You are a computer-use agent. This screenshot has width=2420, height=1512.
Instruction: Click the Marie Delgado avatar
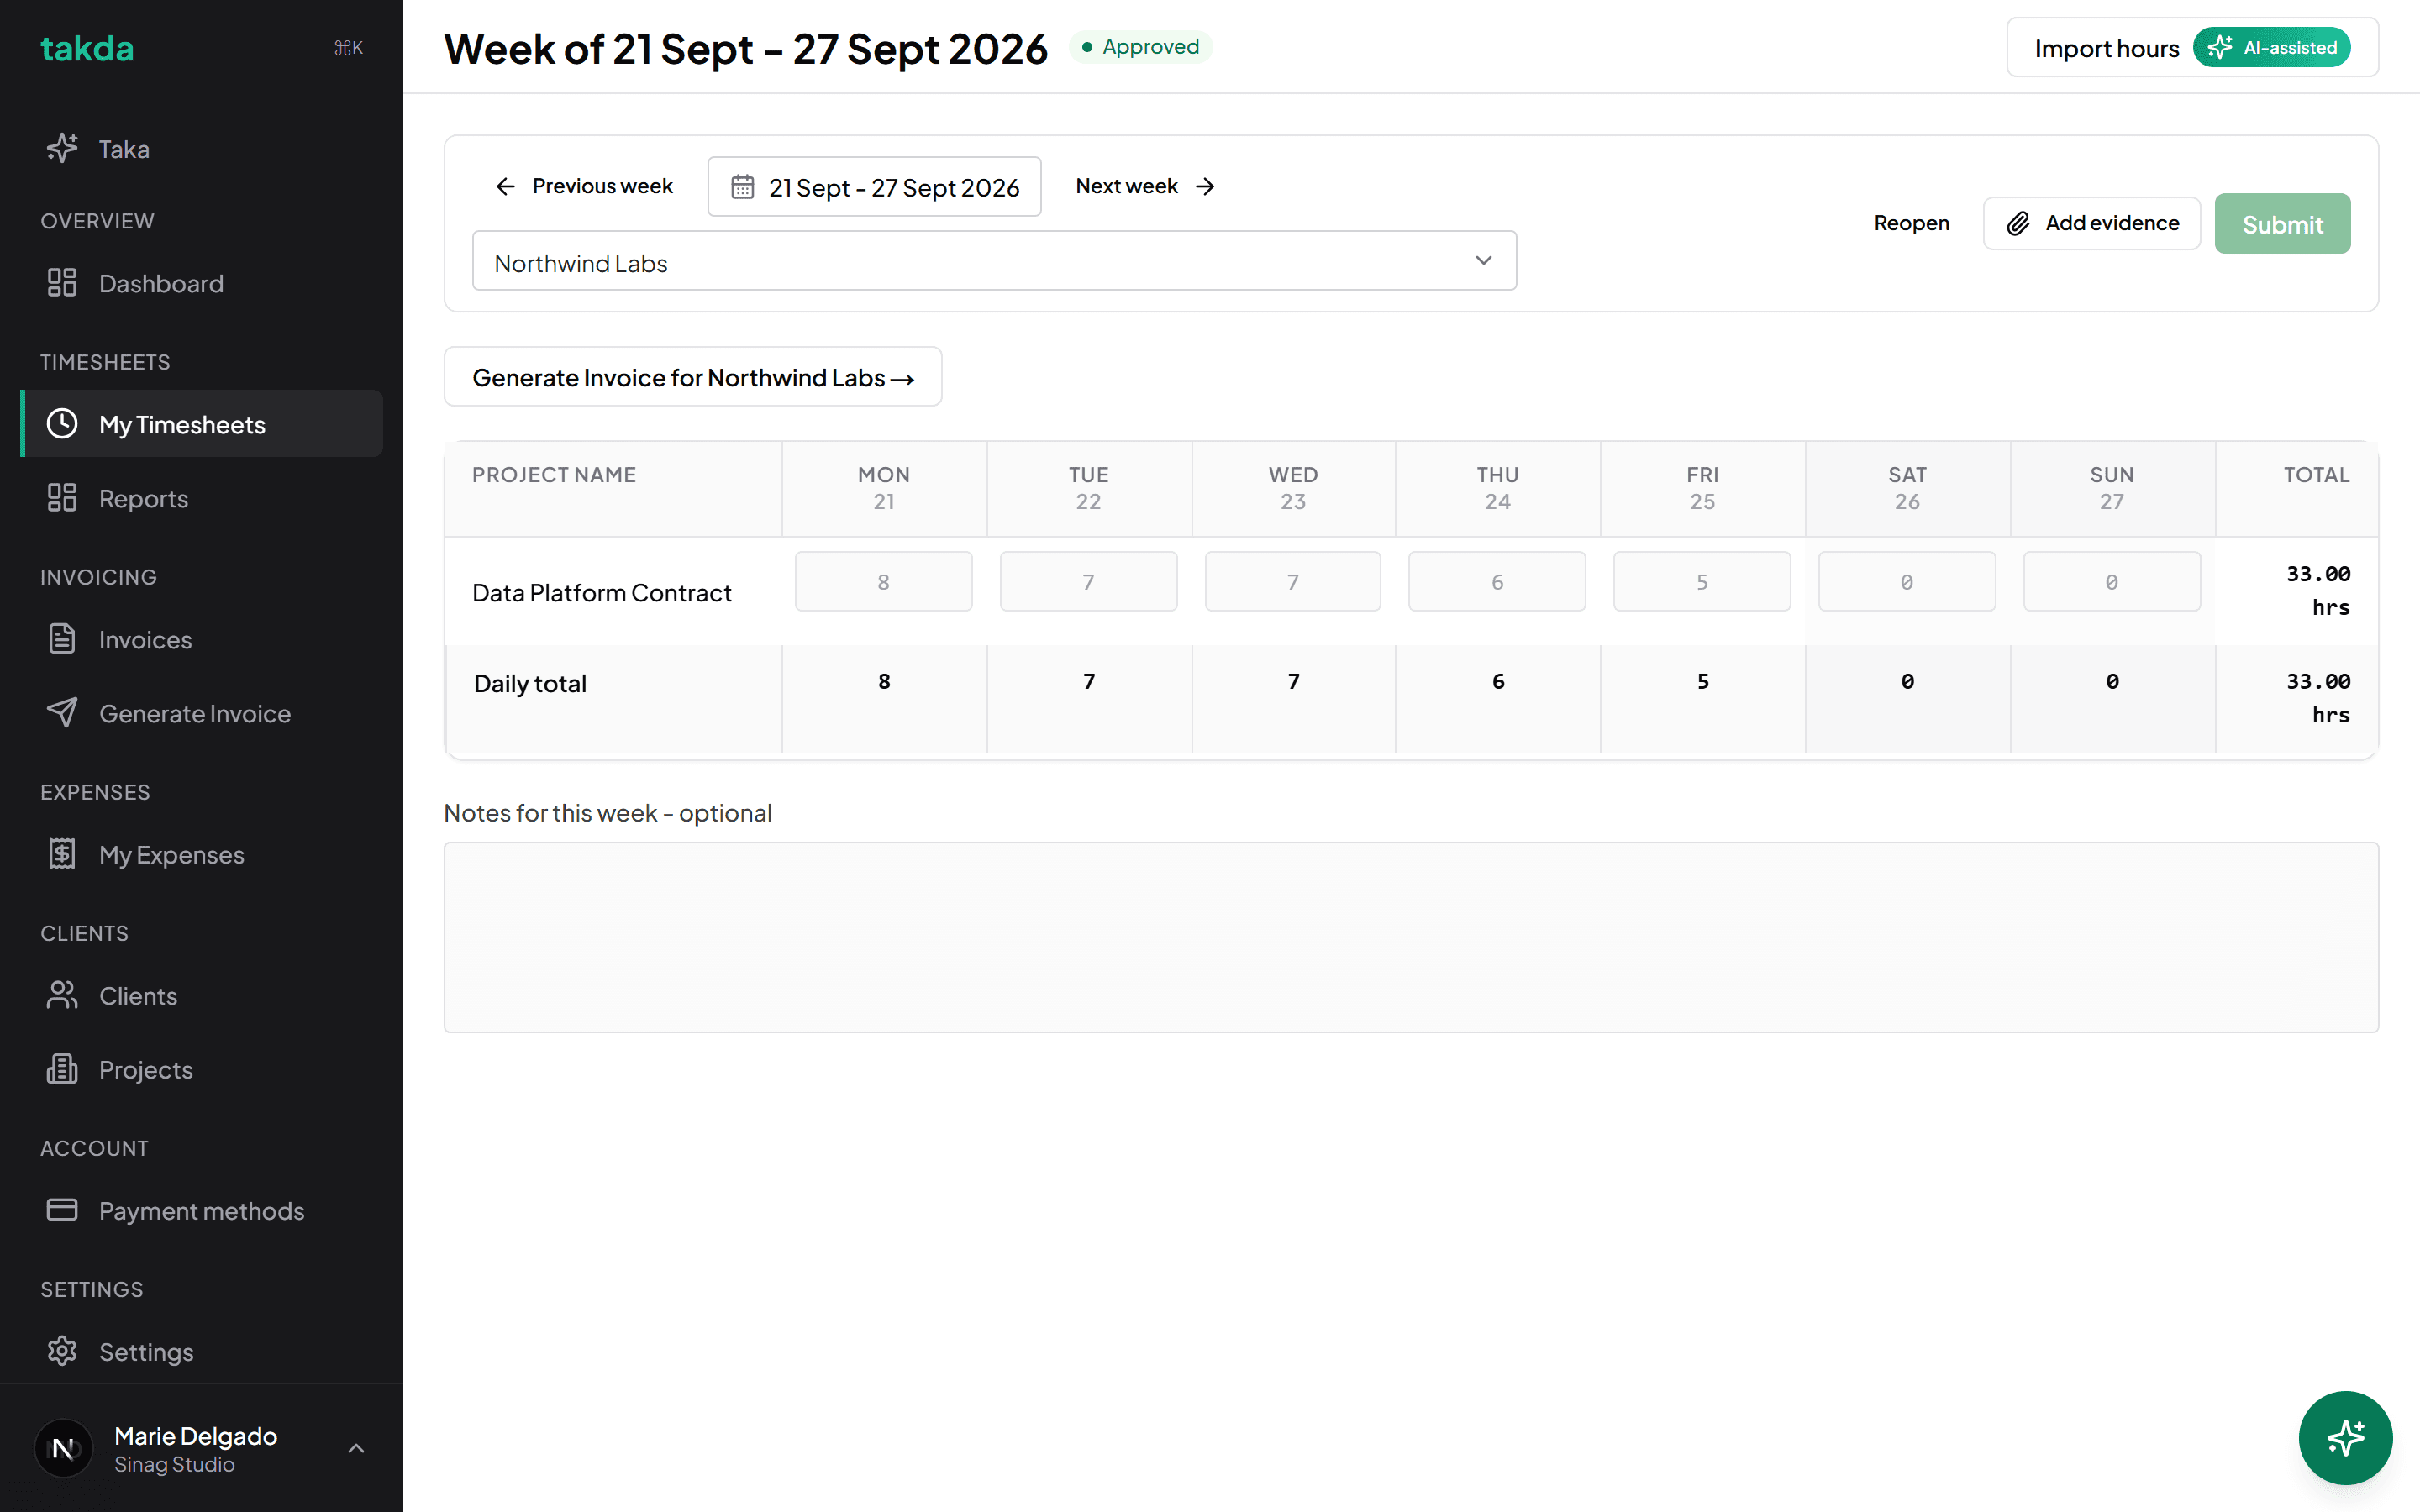pyautogui.click(x=63, y=1448)
